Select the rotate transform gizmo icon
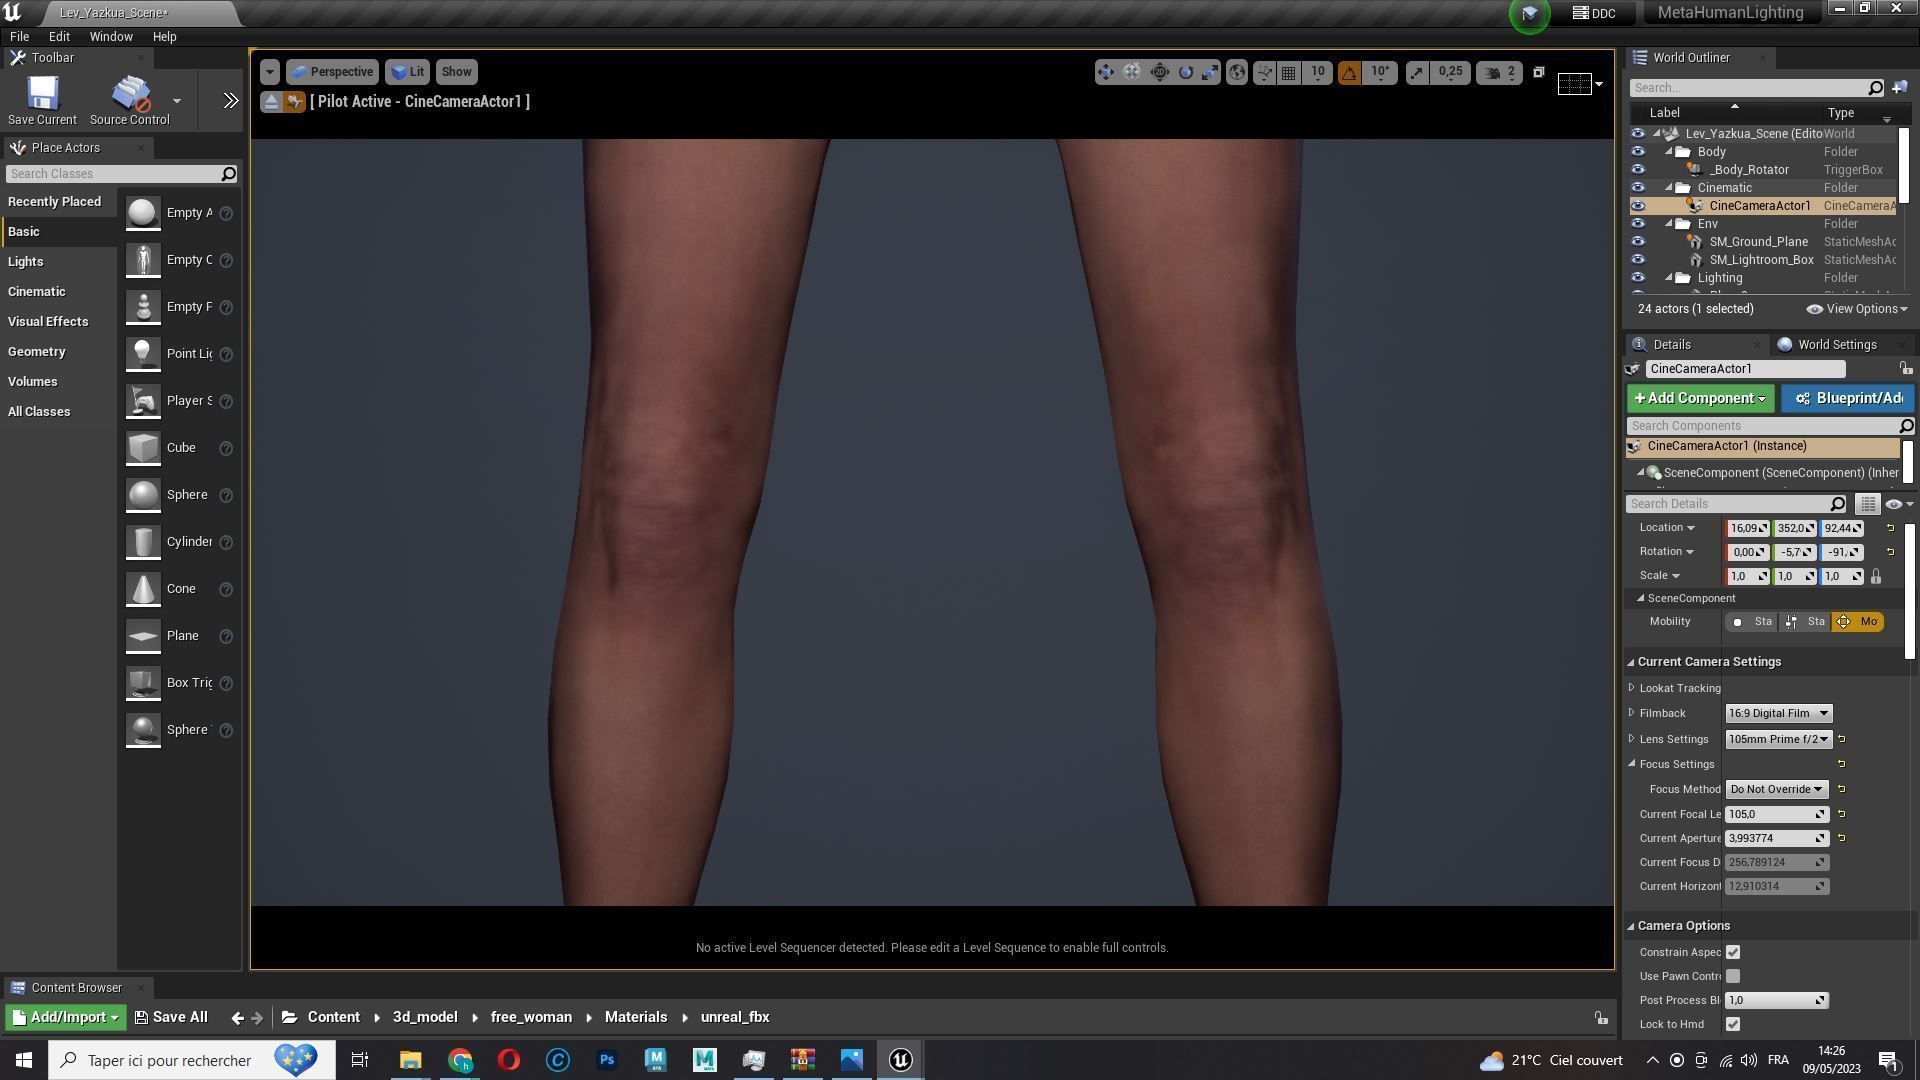1920x1080 pixels. (1185, 72)
